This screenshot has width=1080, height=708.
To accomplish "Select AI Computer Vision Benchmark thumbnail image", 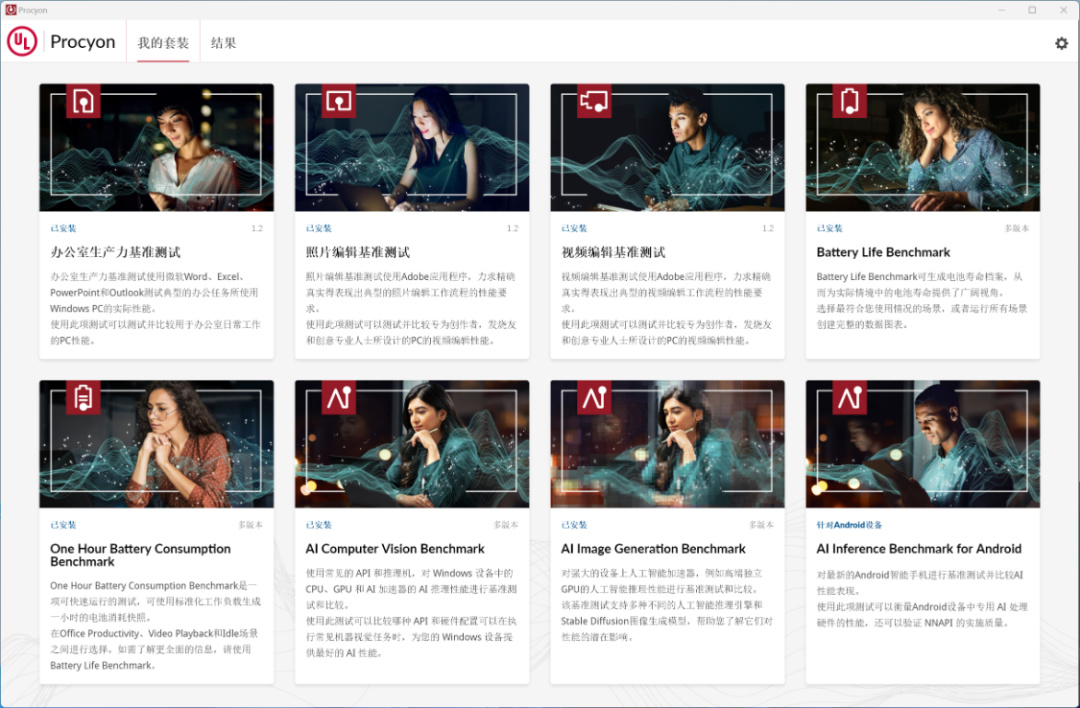I will coord(412,444).
